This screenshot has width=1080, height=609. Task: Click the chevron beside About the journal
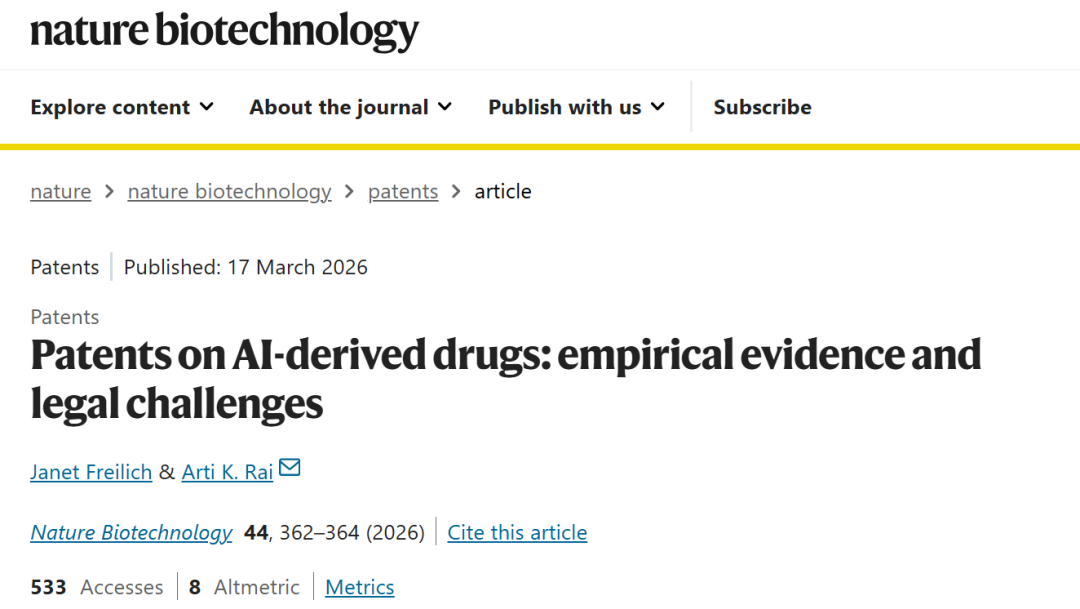point(445,106)
